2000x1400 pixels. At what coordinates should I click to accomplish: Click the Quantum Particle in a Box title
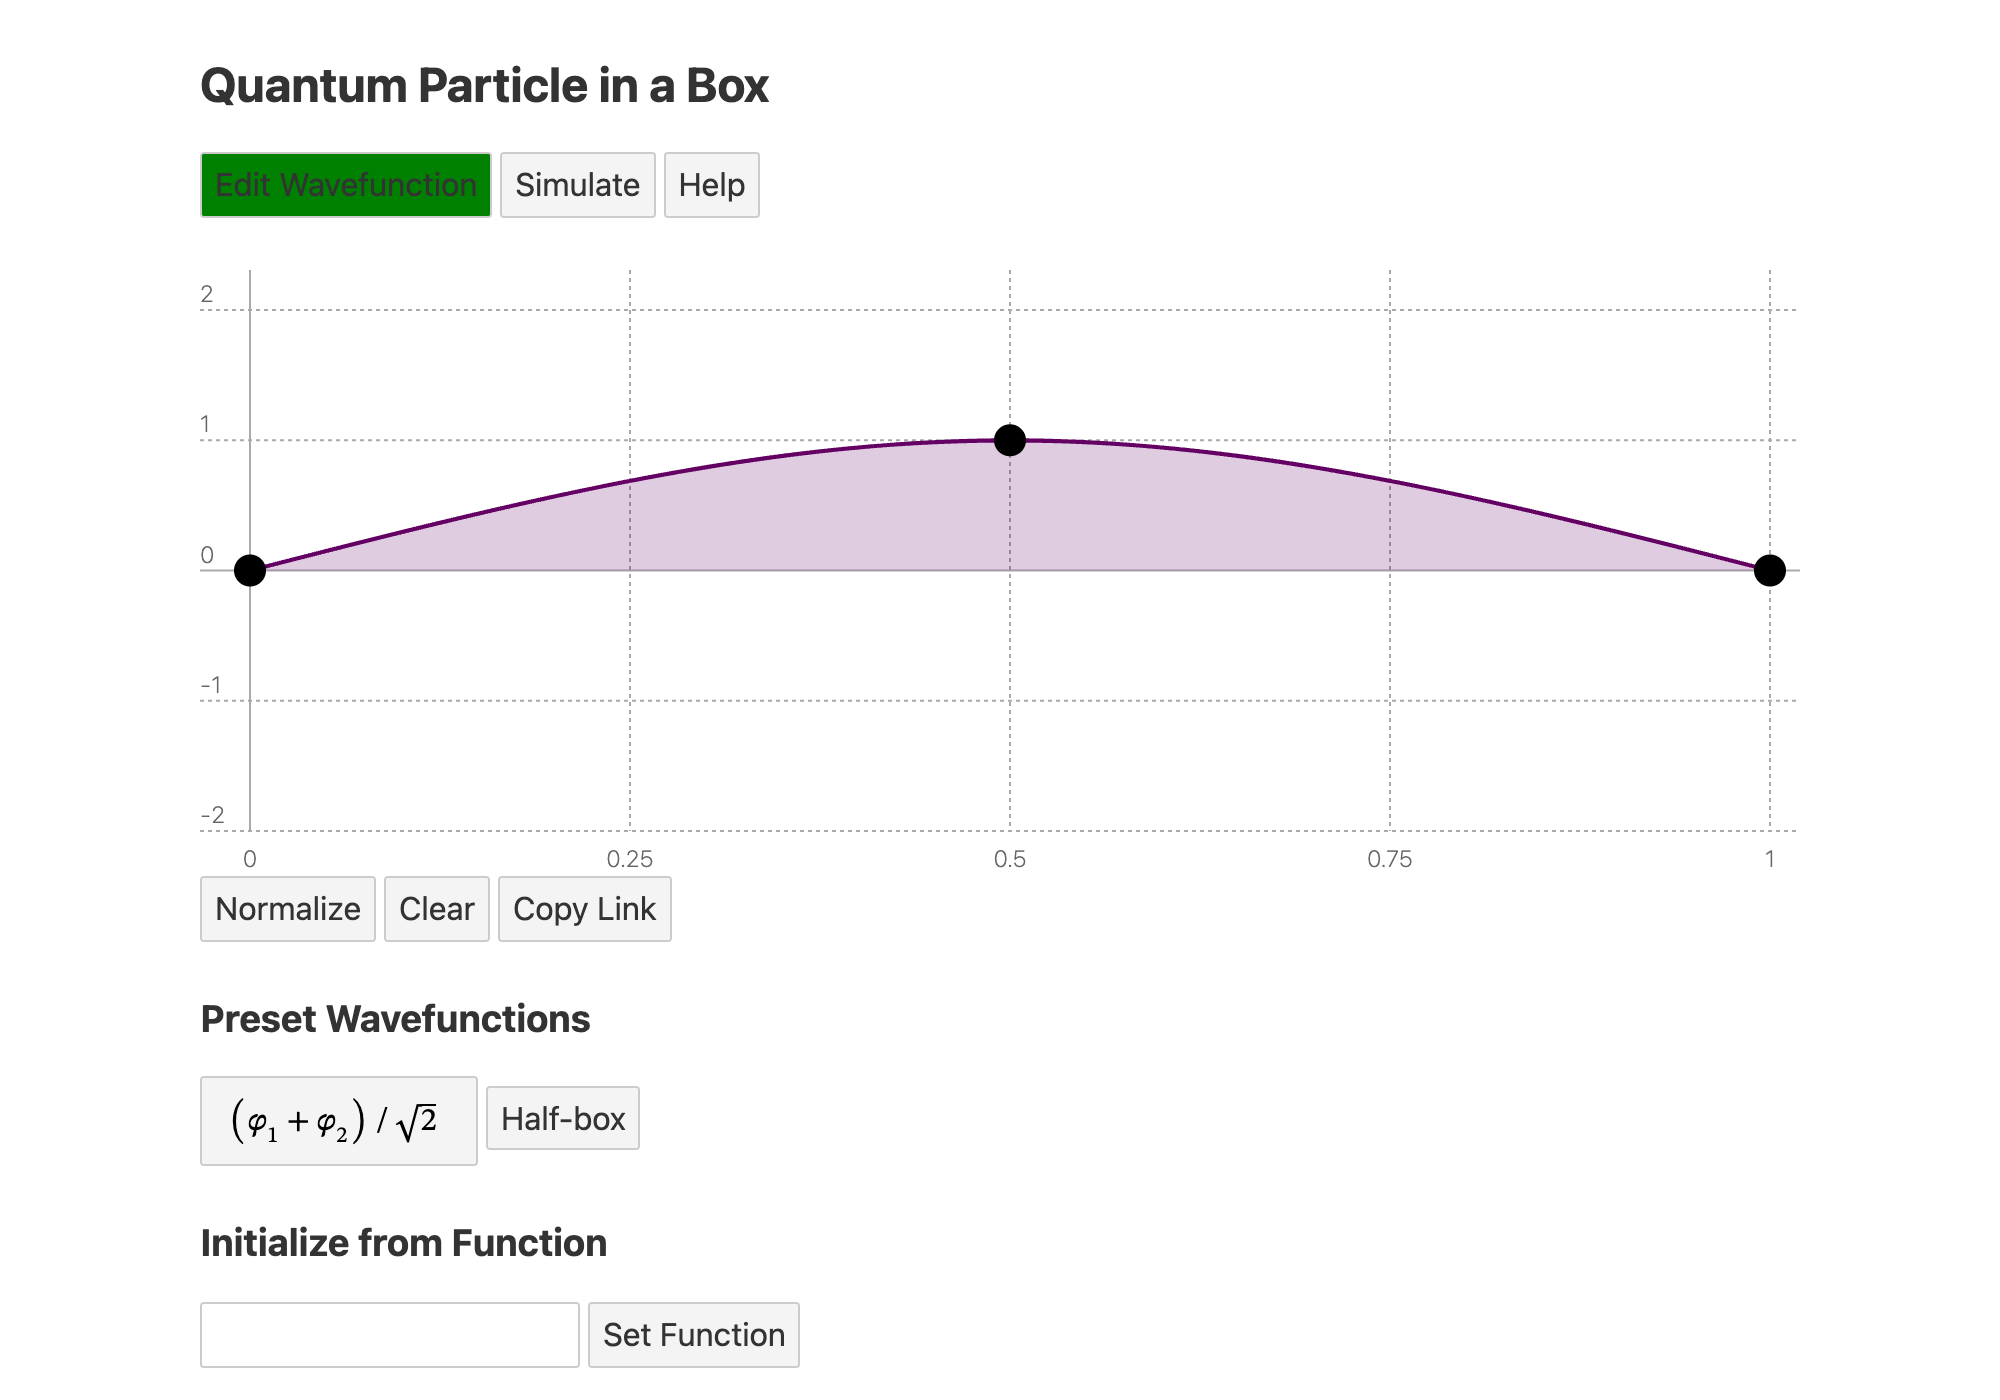tap(484, 86)
